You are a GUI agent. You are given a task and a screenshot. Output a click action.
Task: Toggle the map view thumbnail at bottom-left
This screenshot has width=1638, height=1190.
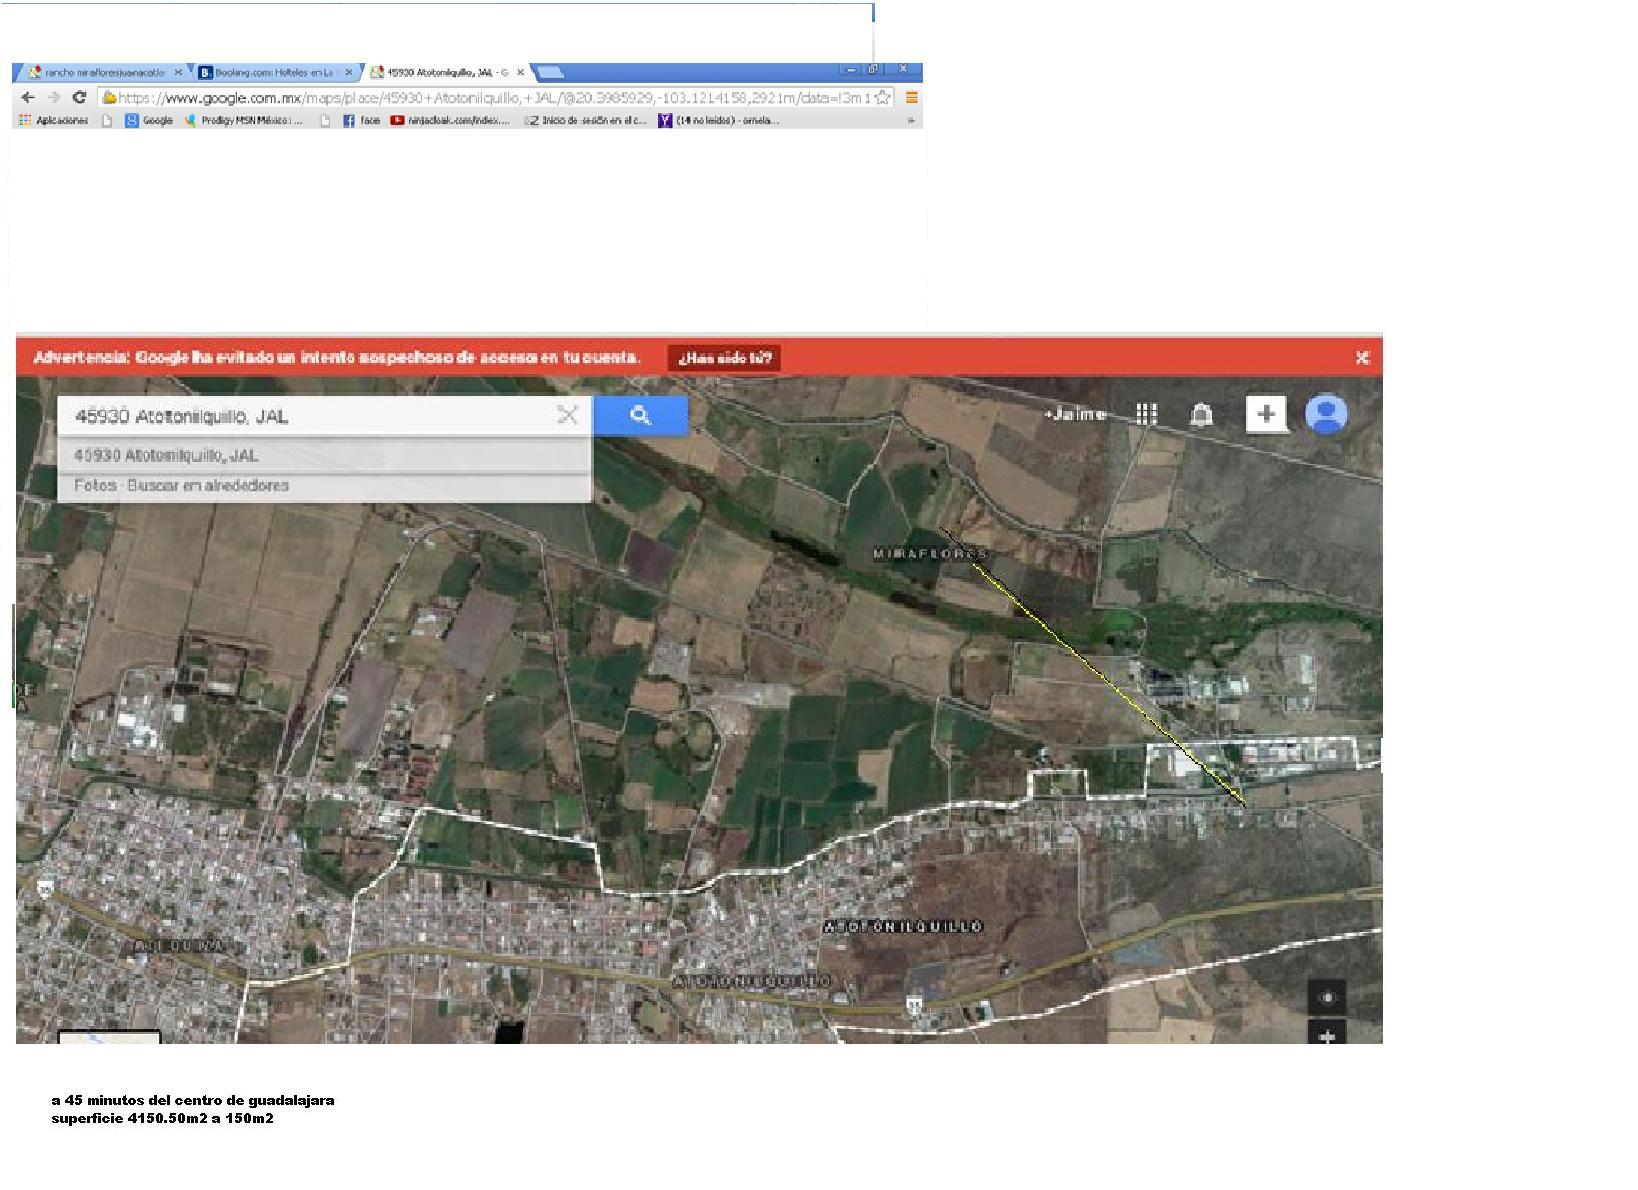pos(109,1037)
